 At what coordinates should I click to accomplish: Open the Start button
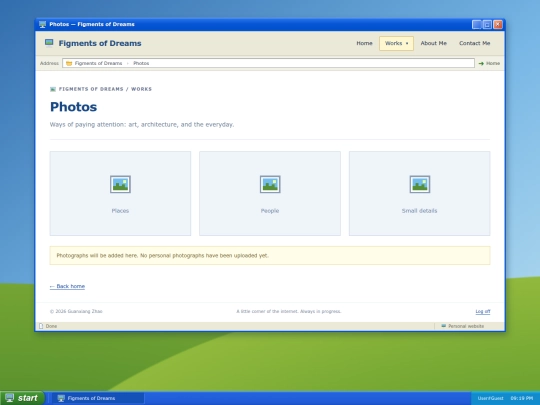(x=22, y=398)
